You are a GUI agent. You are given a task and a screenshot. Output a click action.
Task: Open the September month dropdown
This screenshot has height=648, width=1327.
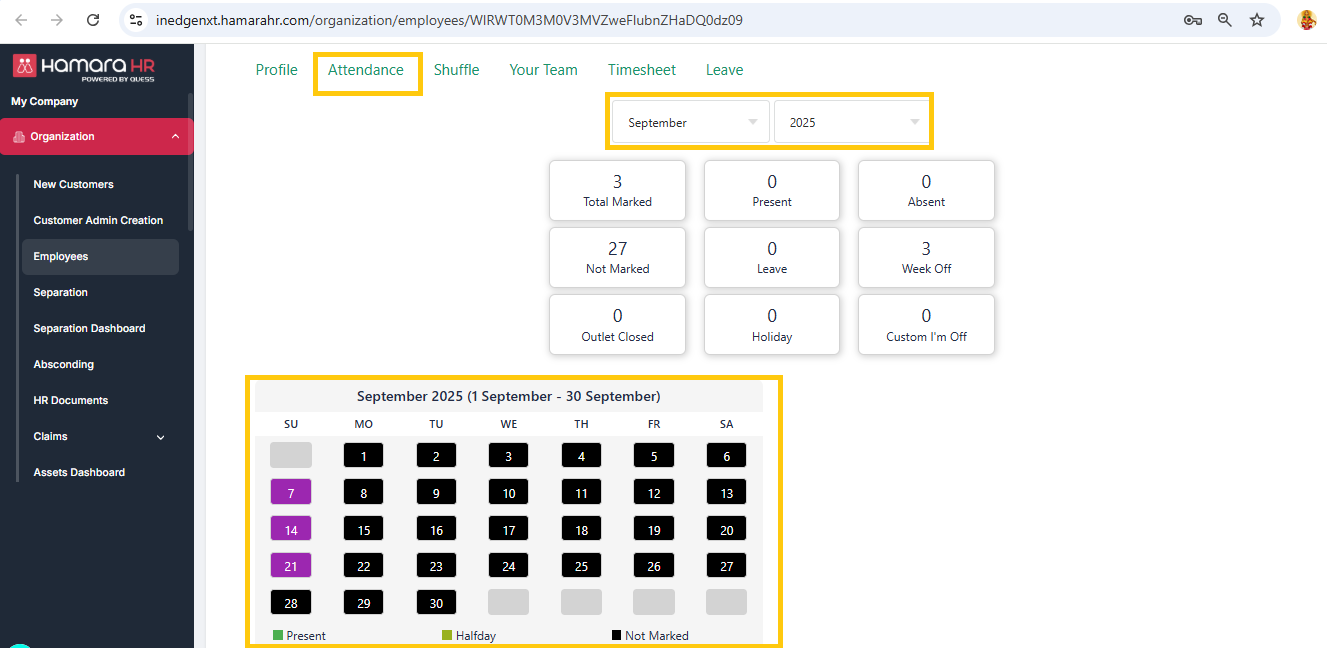[x=691, y=122]
